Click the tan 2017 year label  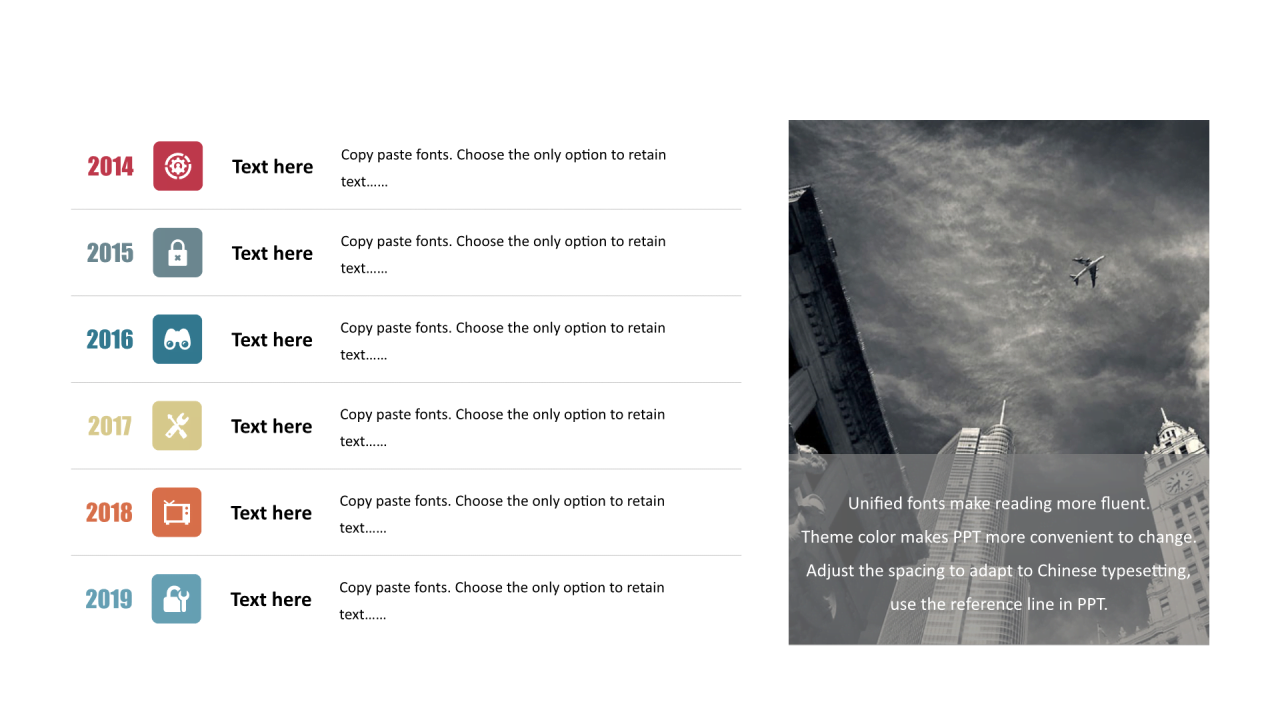pyautogui.click(x=110, y=426)
